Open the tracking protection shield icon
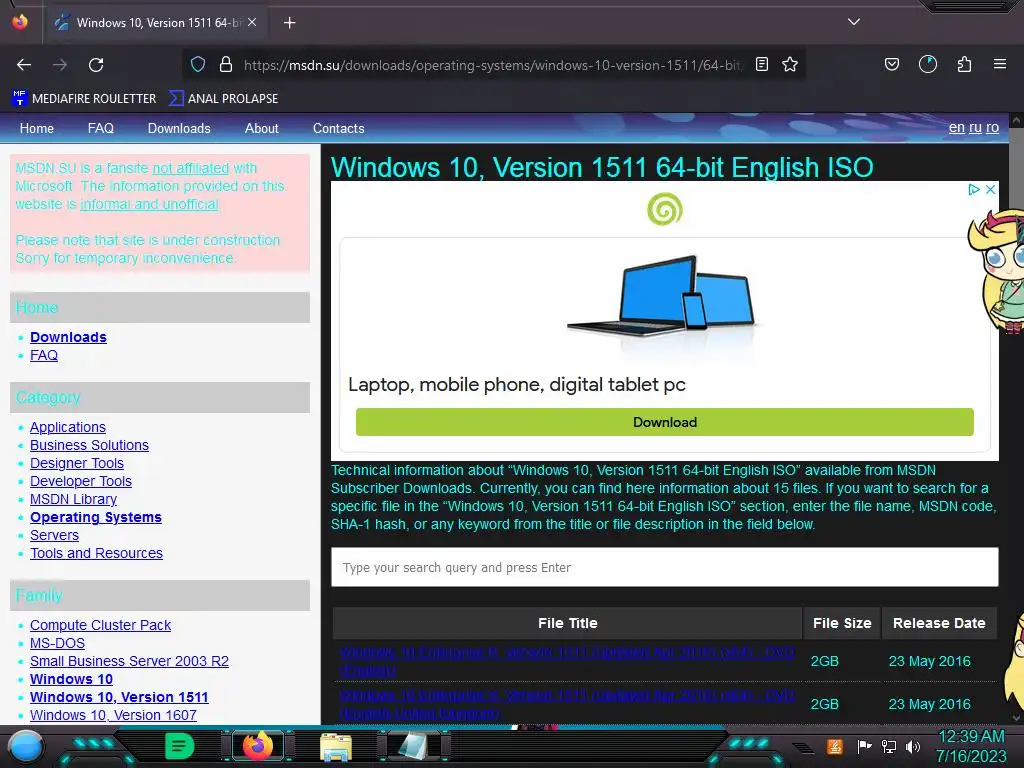 coord(198,64)
